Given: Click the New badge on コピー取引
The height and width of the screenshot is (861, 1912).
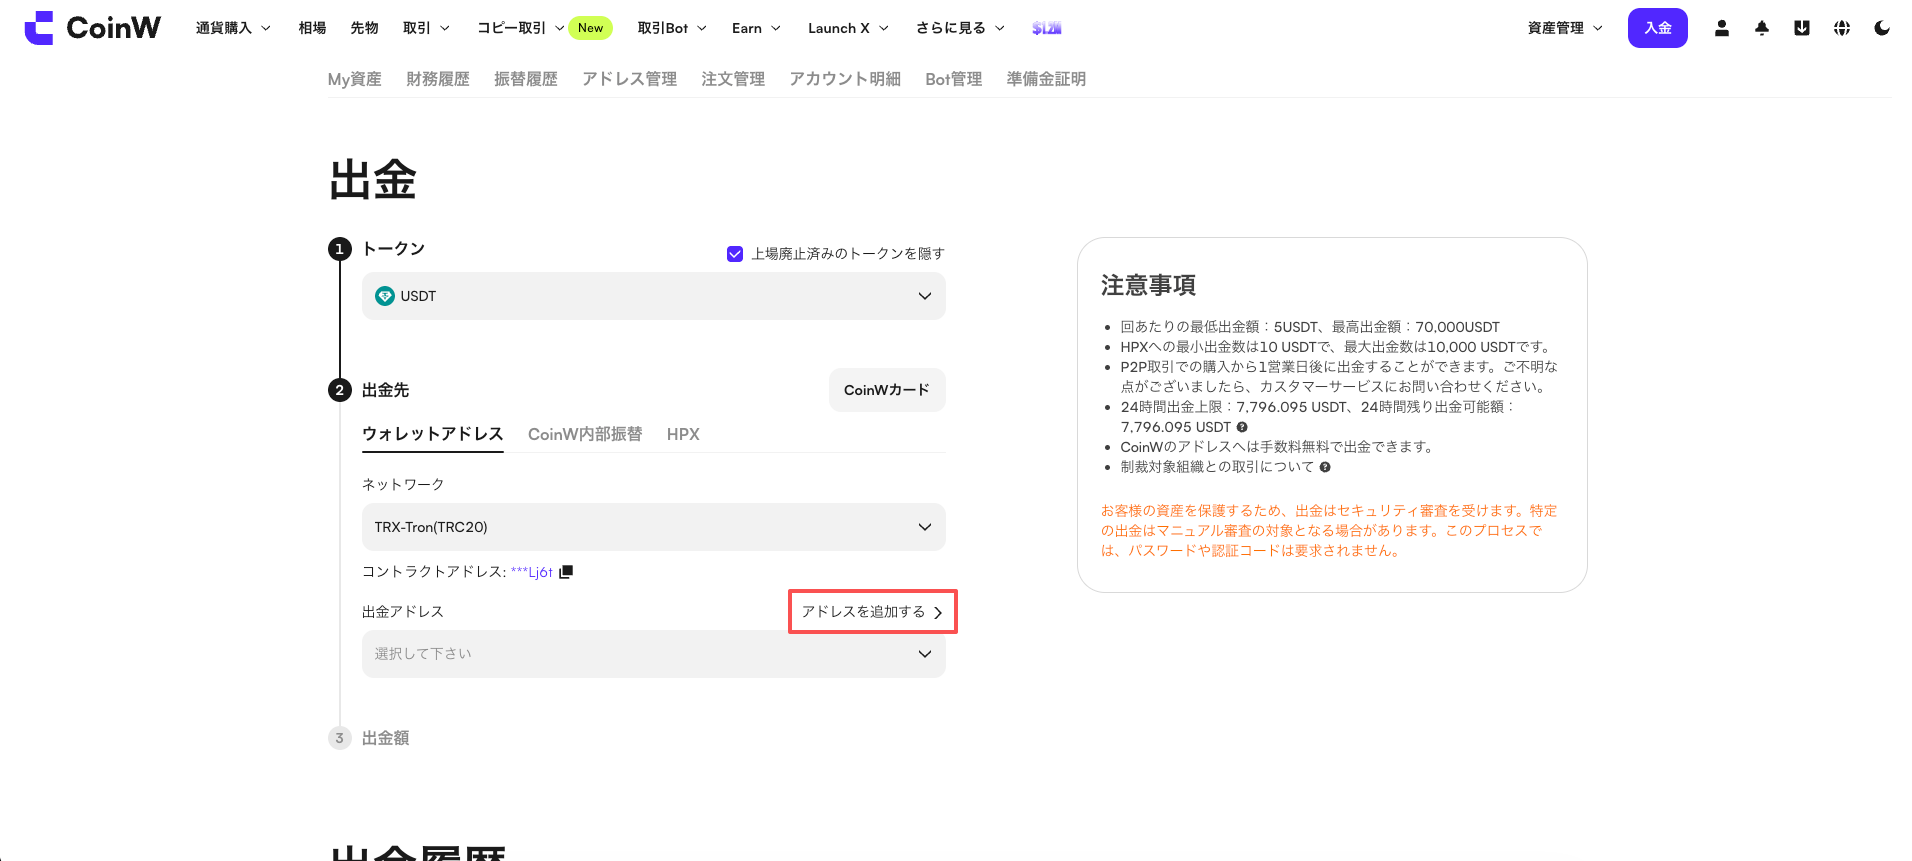Looking at the screenshot, I should click(591, 28).
